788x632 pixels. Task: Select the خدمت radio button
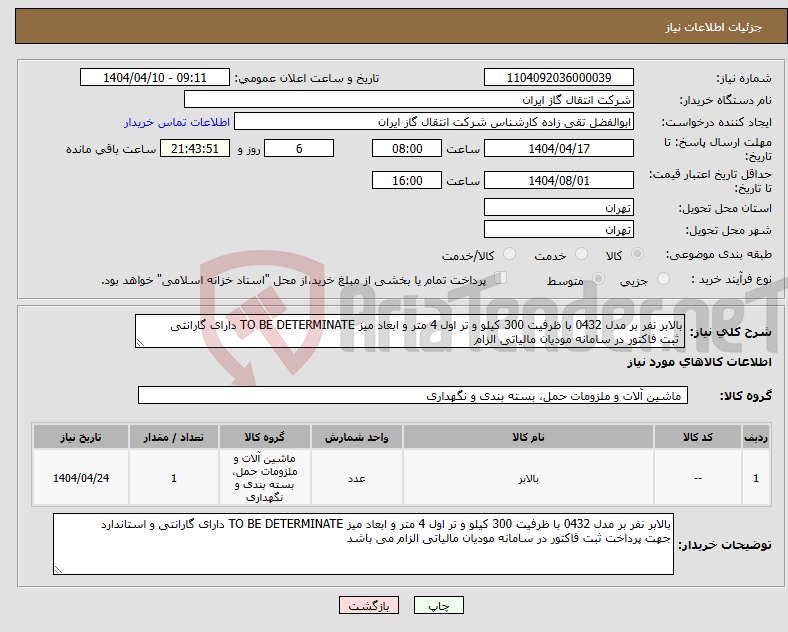click(x=581, y=254)
